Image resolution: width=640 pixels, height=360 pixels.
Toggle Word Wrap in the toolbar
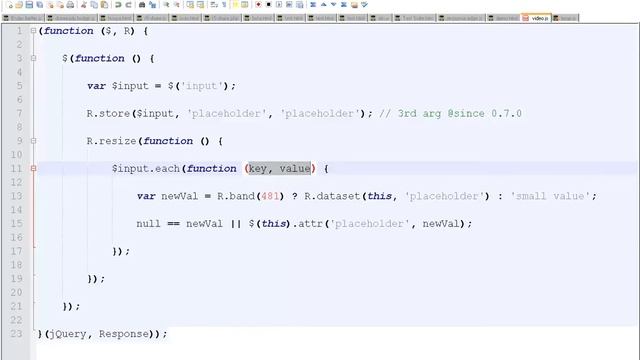[213, 5]
